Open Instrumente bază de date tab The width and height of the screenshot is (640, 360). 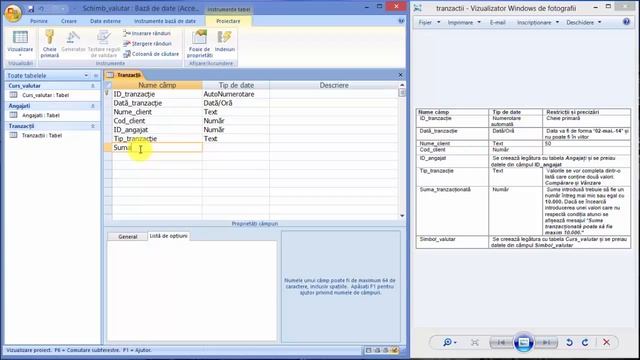165,21
